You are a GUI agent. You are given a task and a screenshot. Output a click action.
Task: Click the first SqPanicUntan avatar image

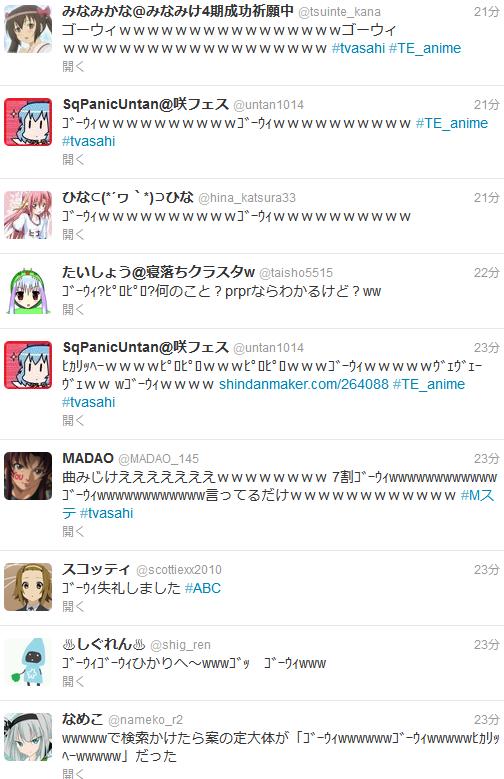click(x=28, y=122)
